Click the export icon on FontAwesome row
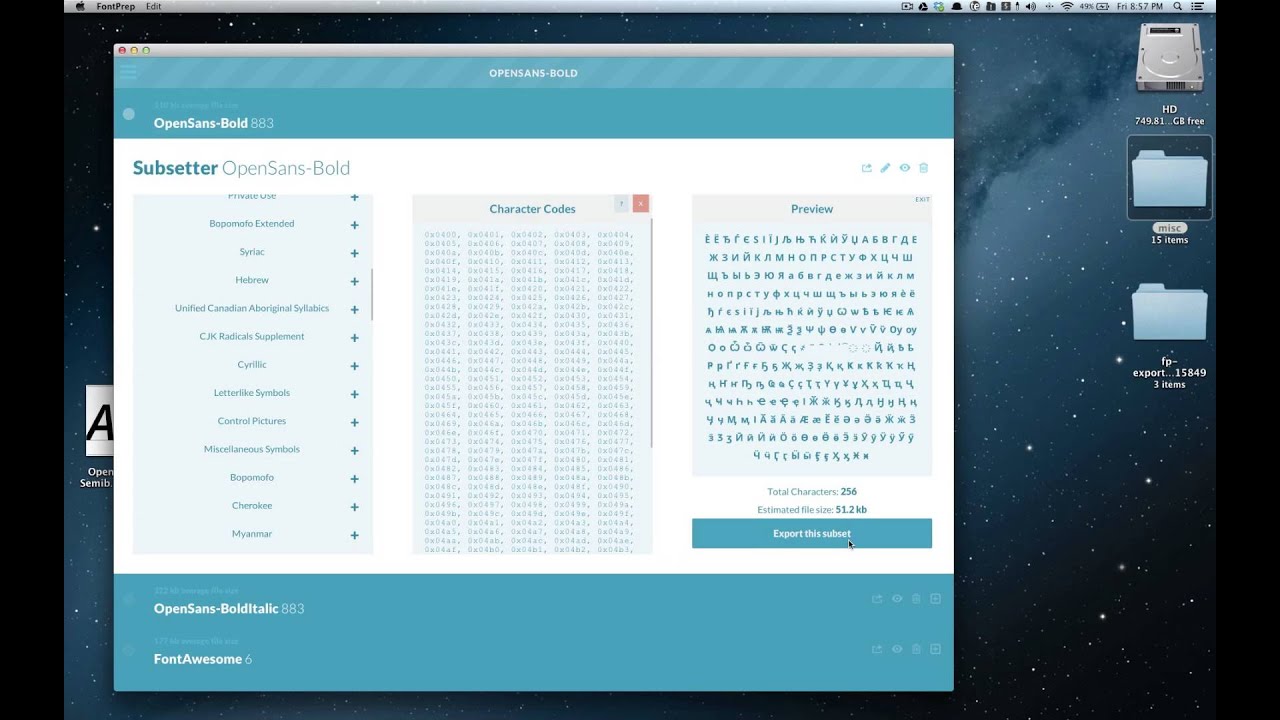1280x720 pixels. coord(877,649)
